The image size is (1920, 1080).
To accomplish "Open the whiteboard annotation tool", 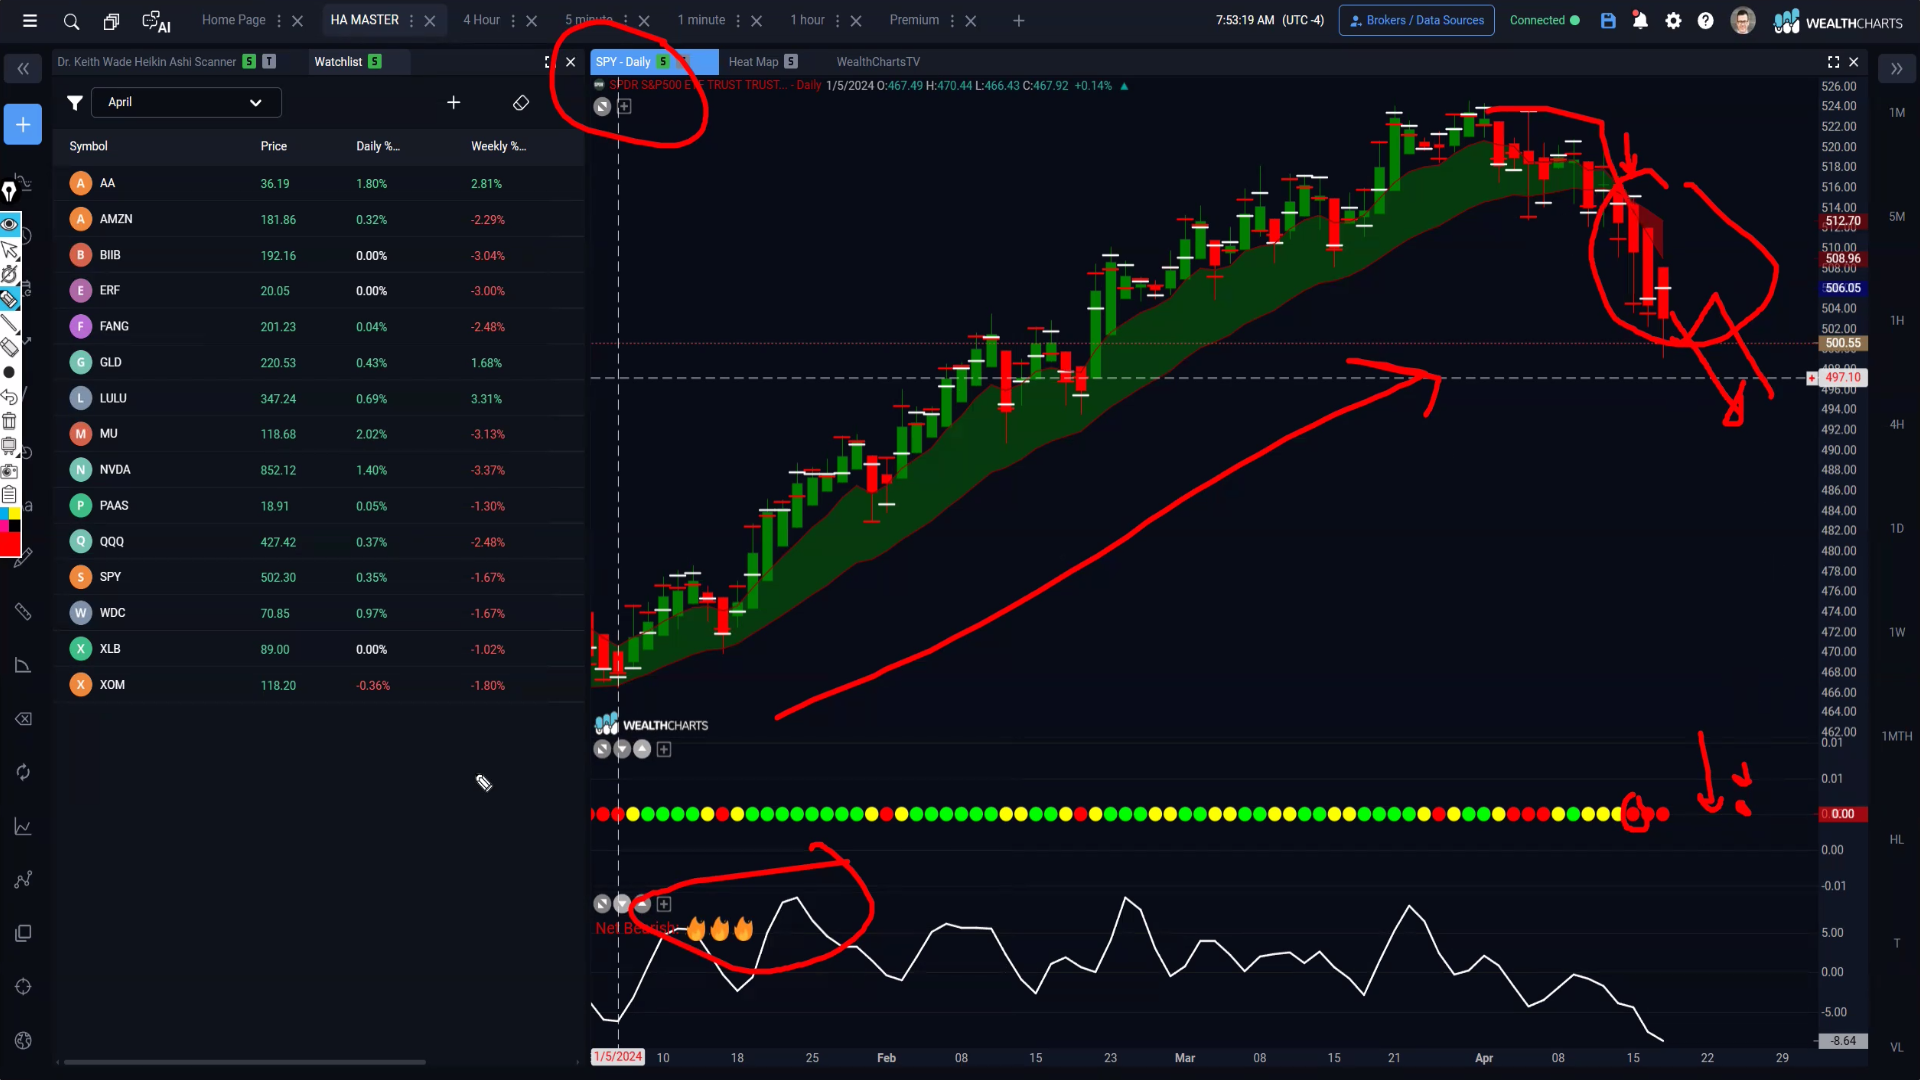I will point(9,446).
